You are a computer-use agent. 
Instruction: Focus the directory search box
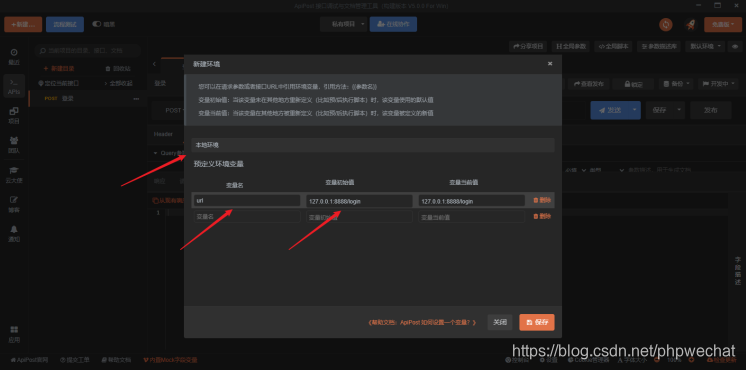88,50
